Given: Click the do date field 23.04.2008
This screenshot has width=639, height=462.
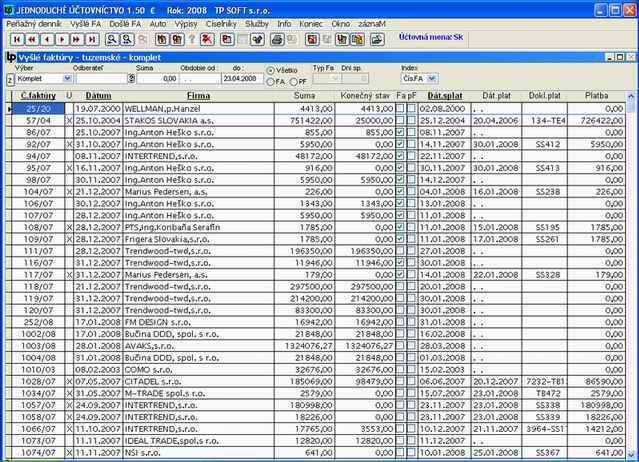Looking at the screenshot, I should (x=242, y=79).
